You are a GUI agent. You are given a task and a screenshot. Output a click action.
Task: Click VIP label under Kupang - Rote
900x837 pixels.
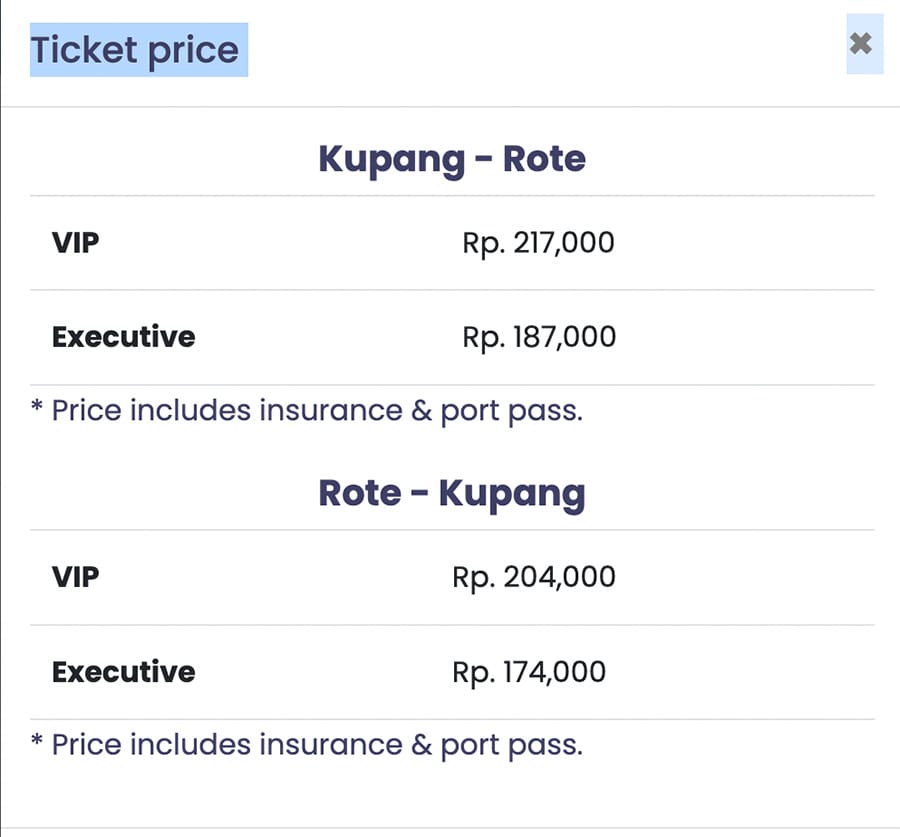tap(75, 243)
